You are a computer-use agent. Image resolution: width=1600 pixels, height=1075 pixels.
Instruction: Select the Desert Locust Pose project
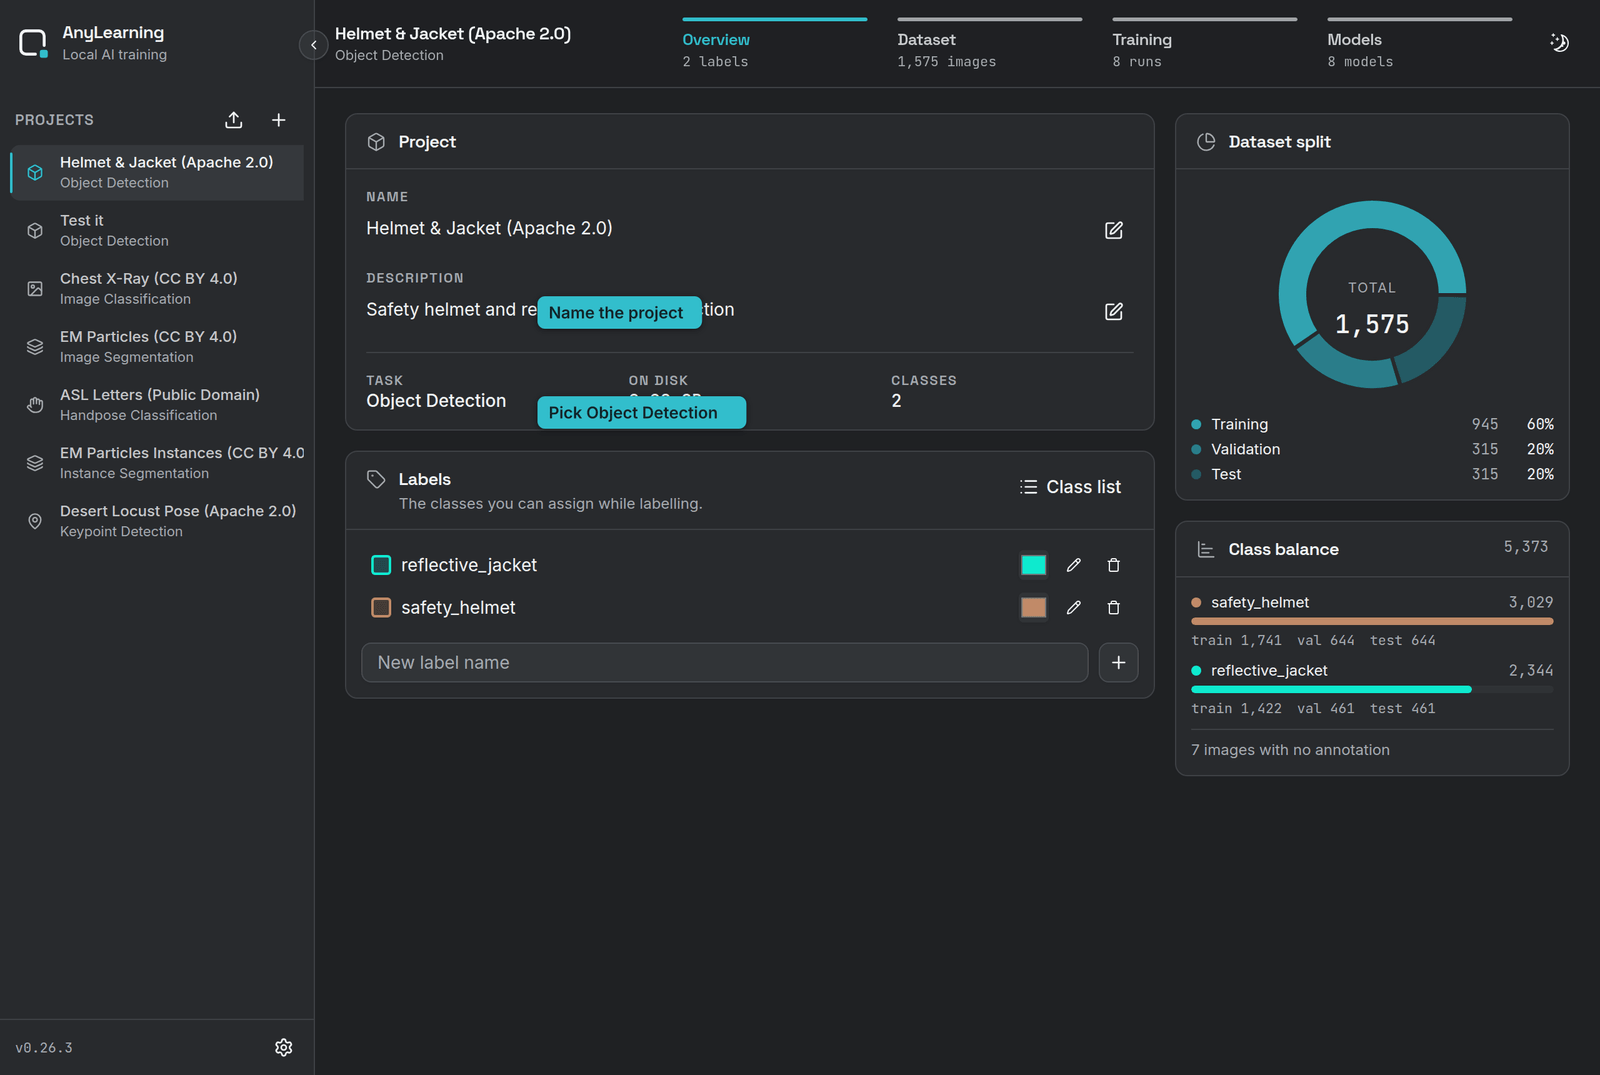click(157, 520)
